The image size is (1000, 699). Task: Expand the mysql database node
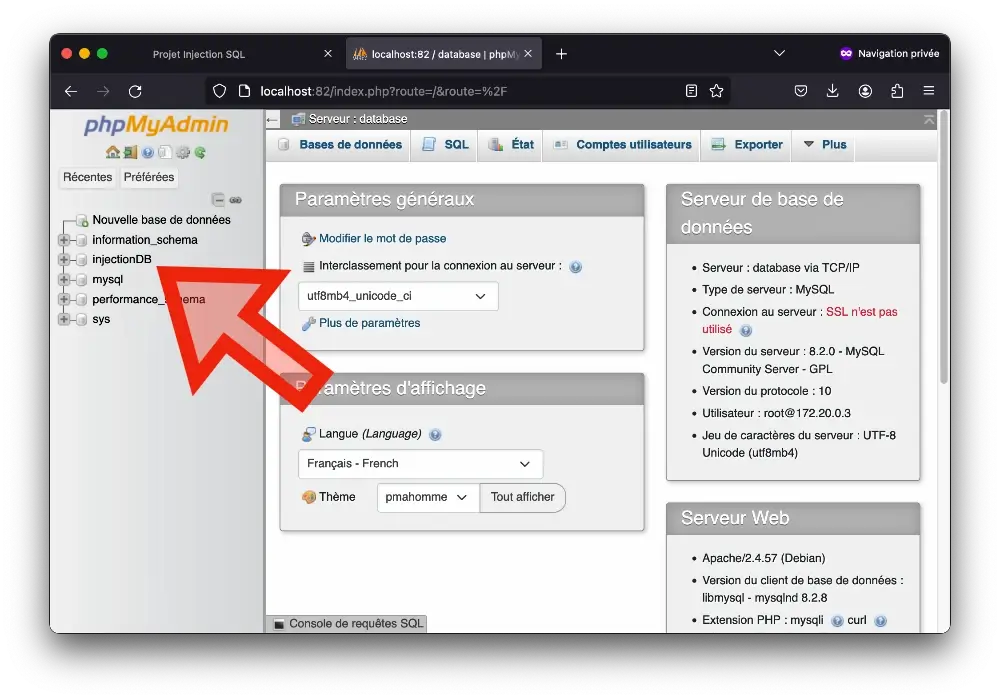coord(64,279)
